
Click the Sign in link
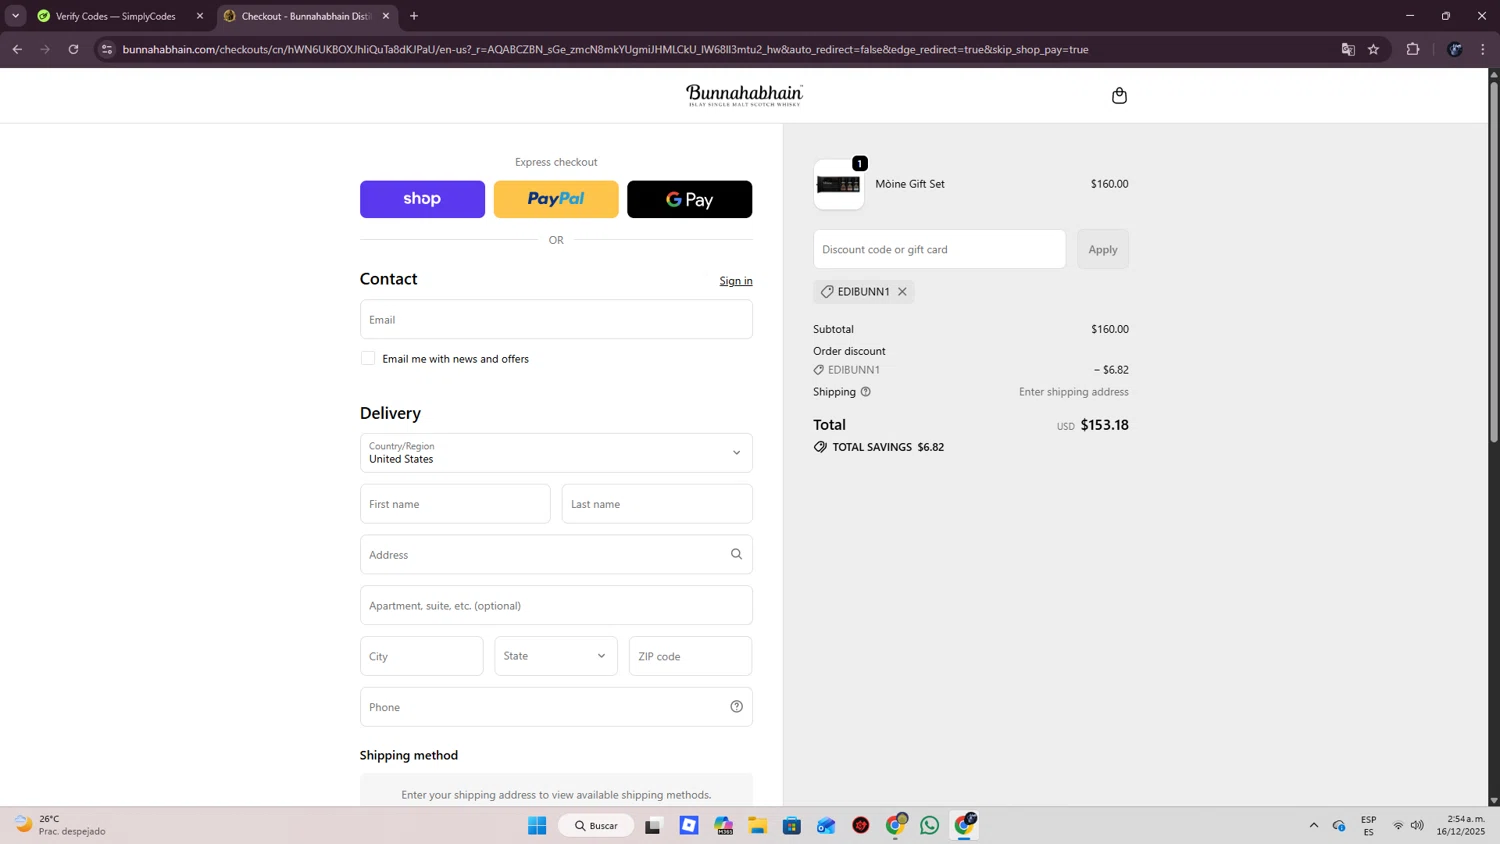click(x=736, y=281)
